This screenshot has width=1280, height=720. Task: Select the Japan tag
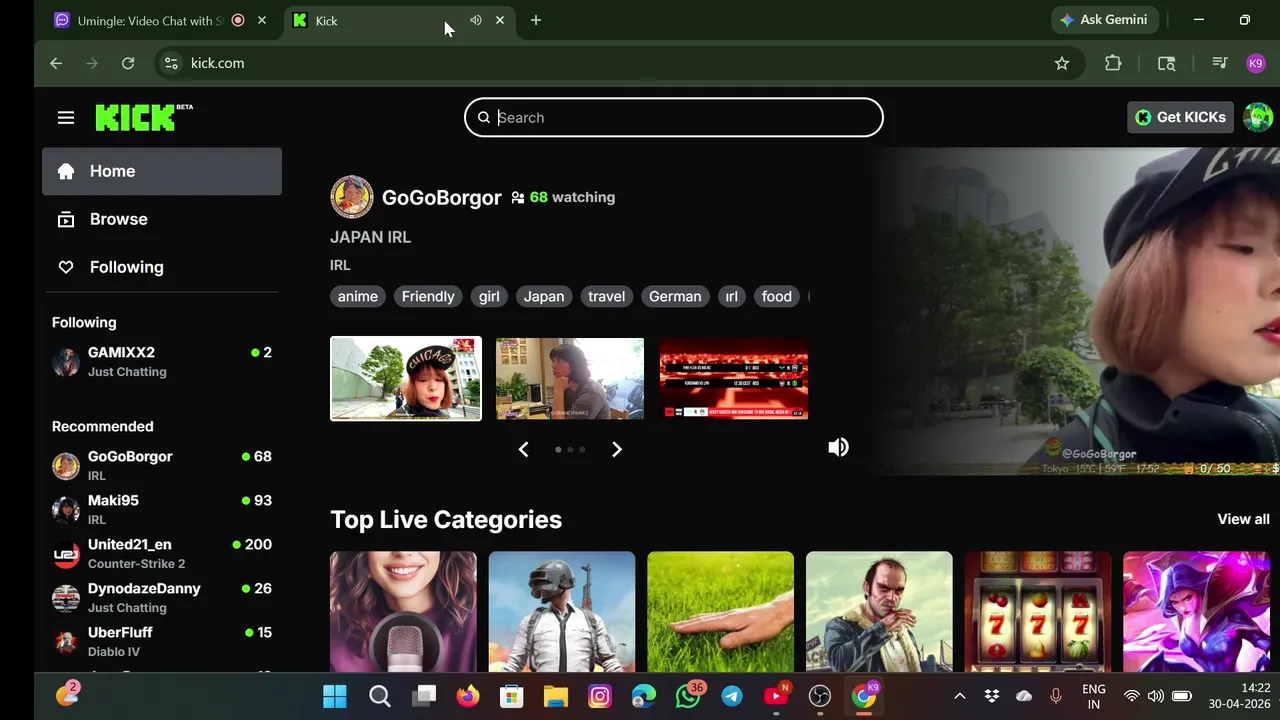coord(544,296)
